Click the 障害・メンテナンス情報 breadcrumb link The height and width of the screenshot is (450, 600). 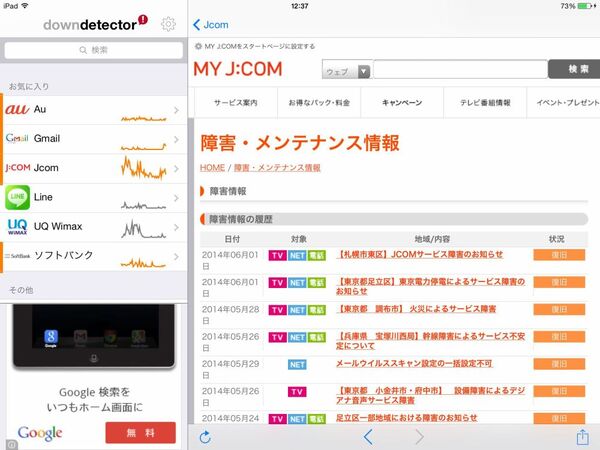point(277,168)
